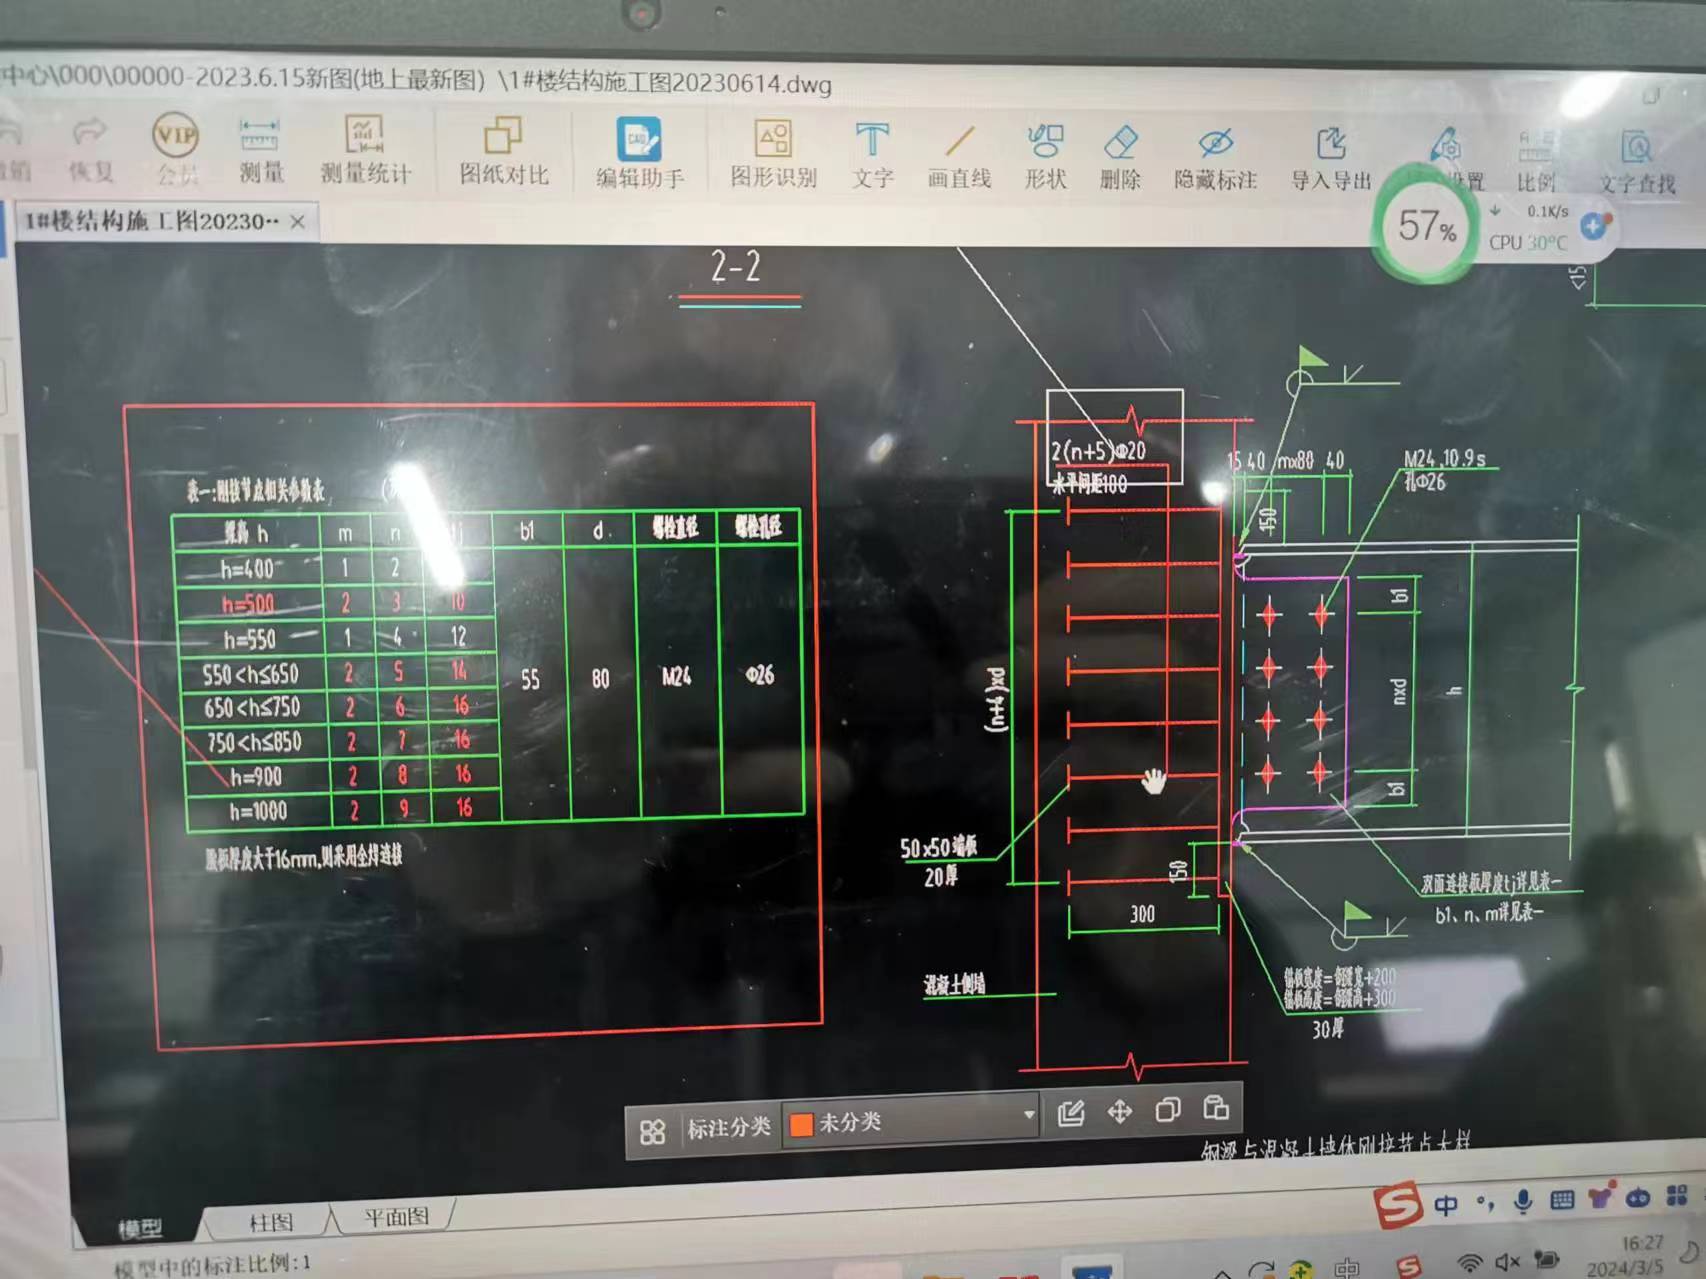
Task: Click the four-squares icon left of 标注分类
Action: click(652, 1131)
